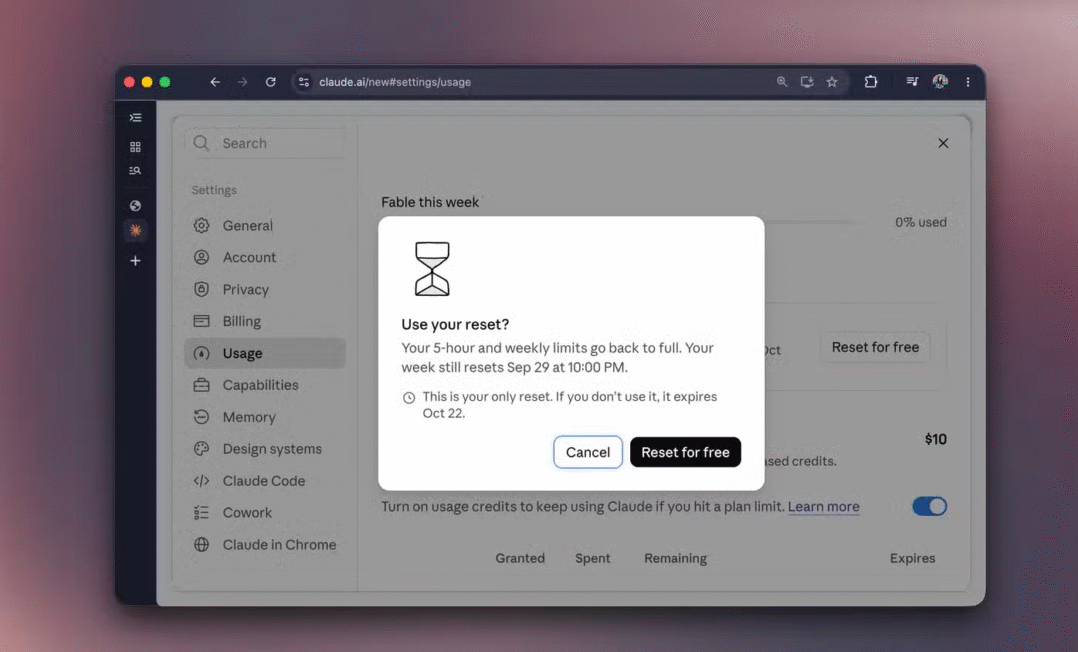
Task: Open the General settings section
Action: coord(265,226)
